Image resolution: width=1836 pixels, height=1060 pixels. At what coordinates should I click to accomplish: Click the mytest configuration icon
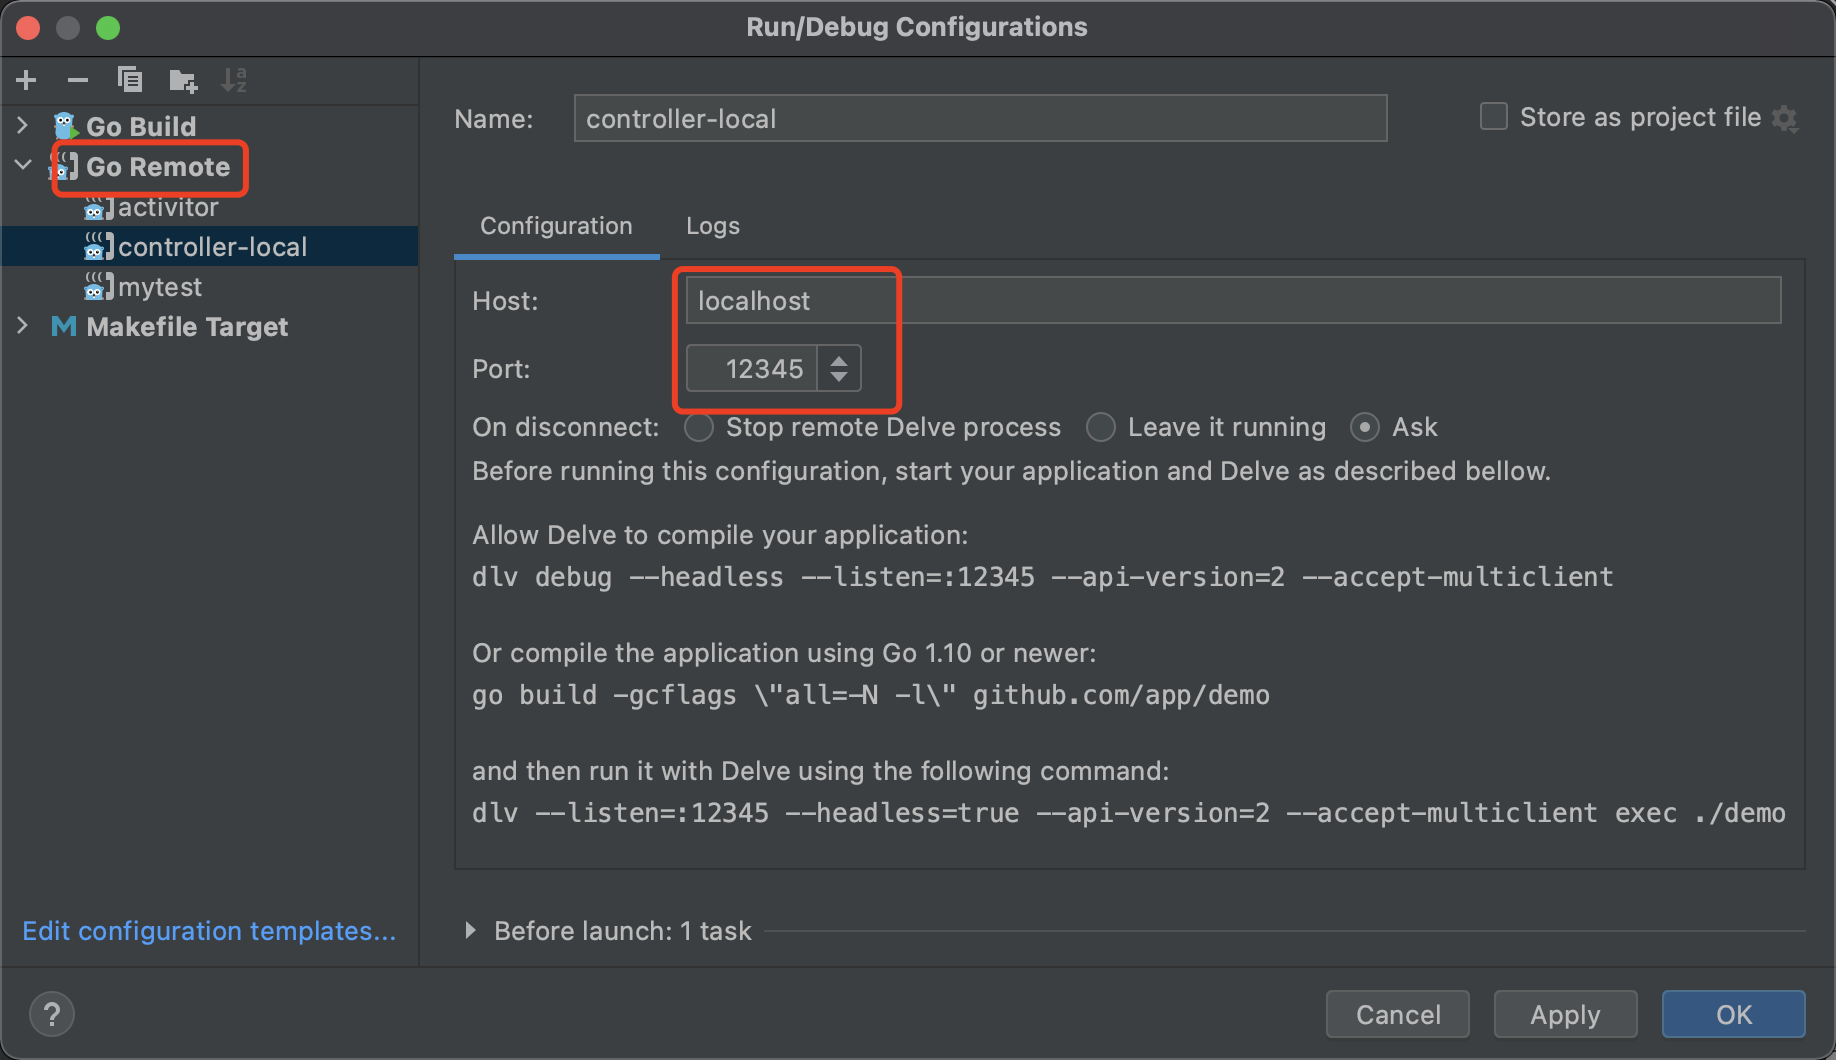(x=98, y=286)
